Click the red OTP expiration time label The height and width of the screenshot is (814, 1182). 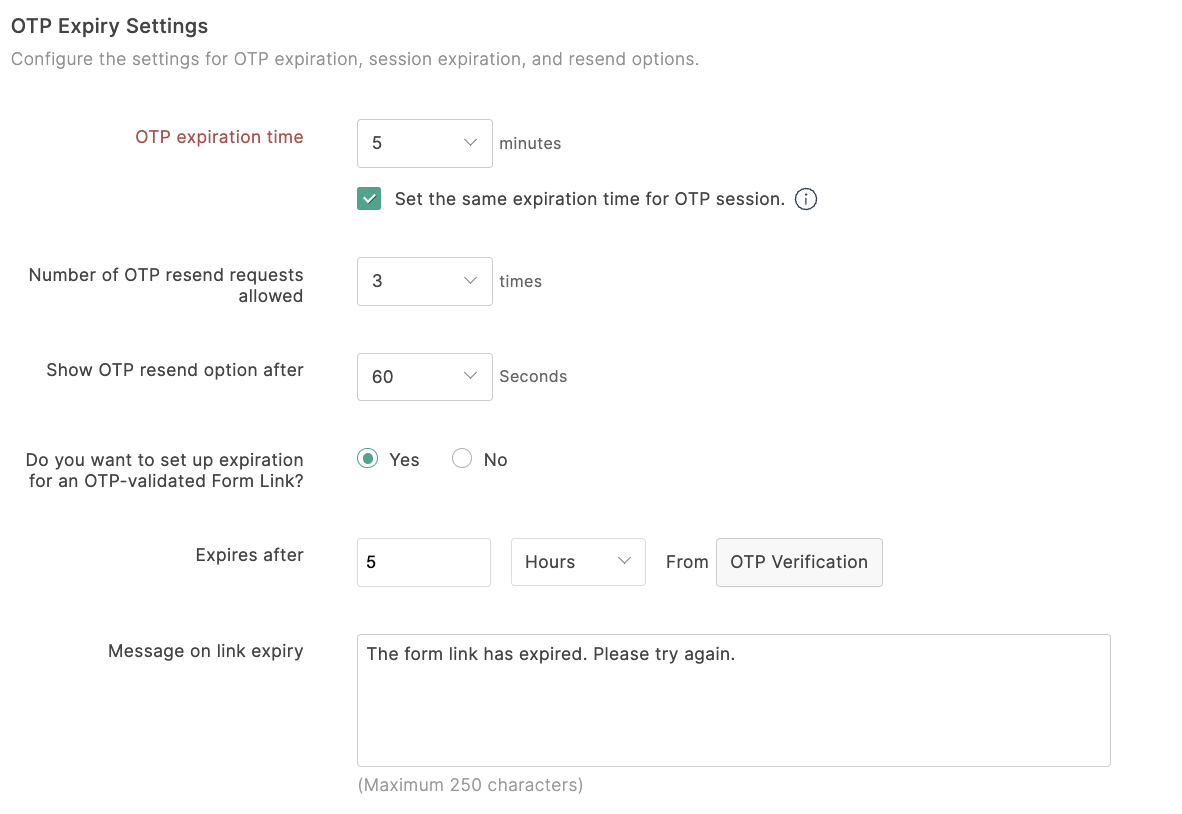pyautogui.click(x=219, y=137)
